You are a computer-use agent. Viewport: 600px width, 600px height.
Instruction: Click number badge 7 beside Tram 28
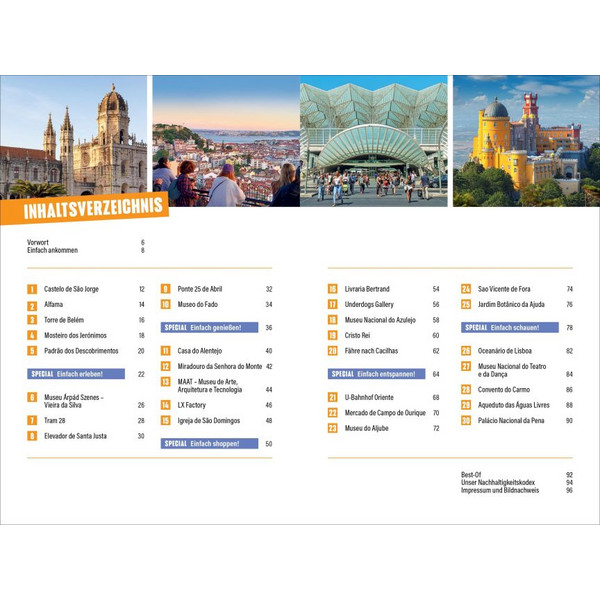click(x=32, y=421)
